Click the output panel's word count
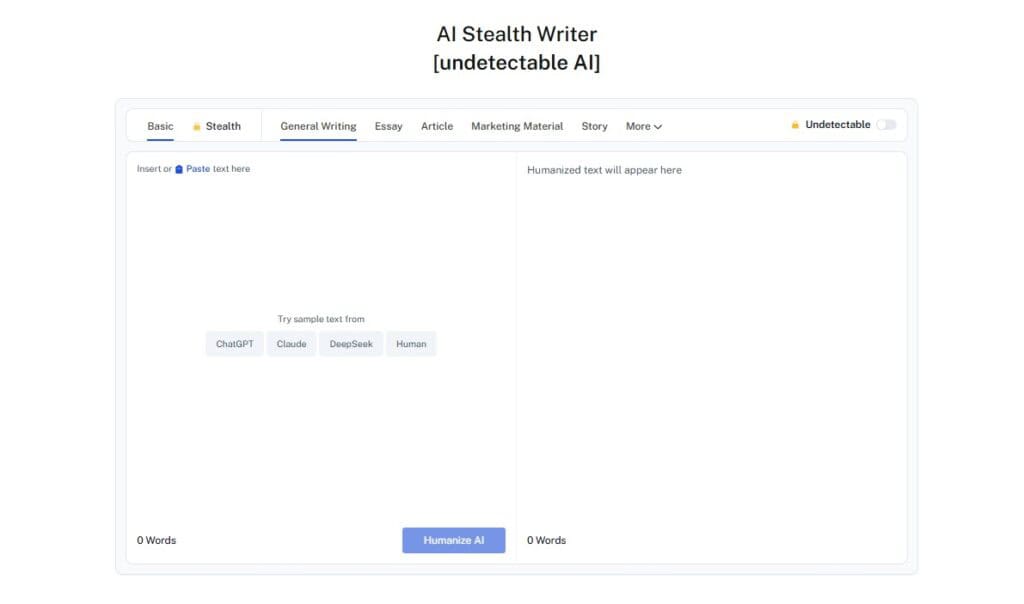This screenshot has width=1024, height=604. pyautogui.click(x=546, y=541)
